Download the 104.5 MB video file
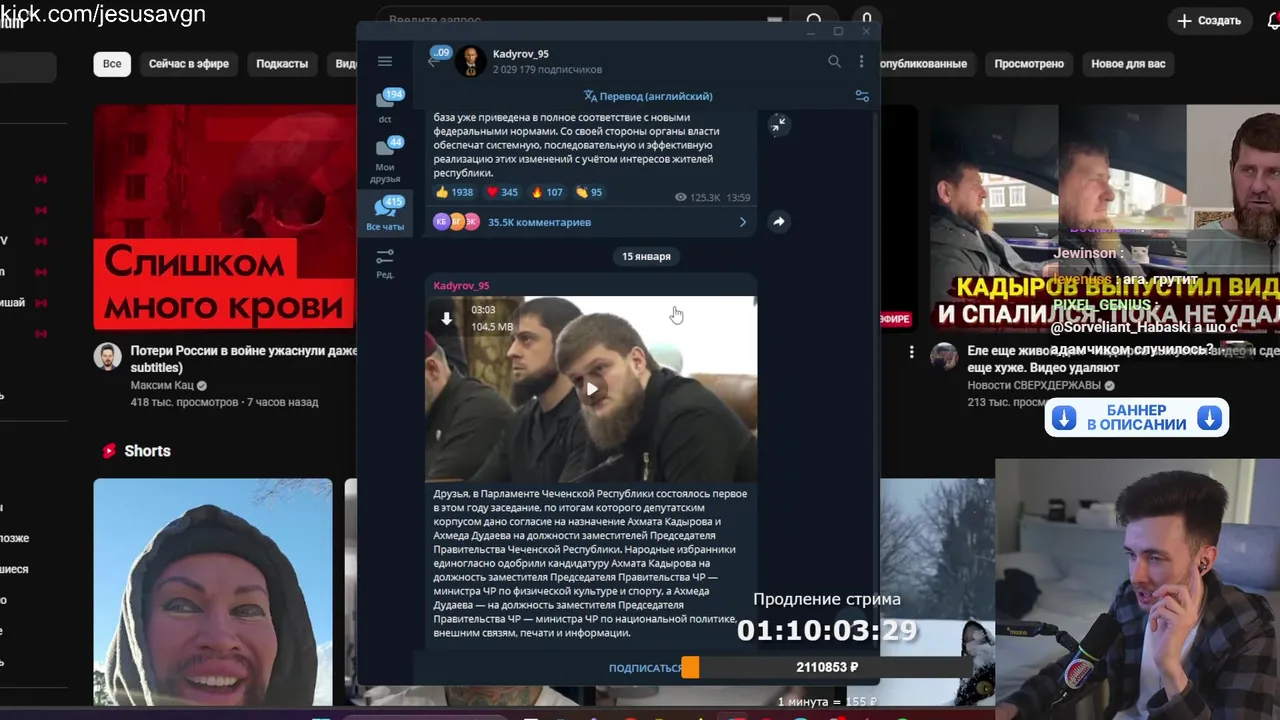Image resolution: width=1280 pixels, height=720 pixels. 447,318
